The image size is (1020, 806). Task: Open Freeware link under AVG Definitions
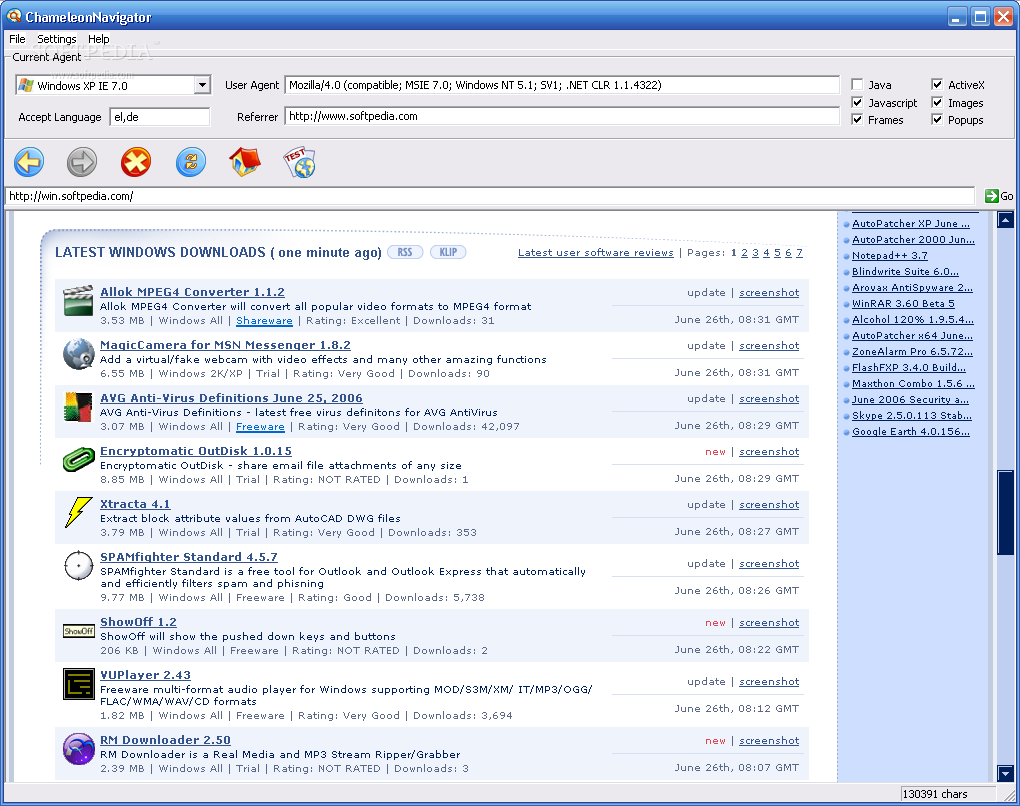click(260, 427)
